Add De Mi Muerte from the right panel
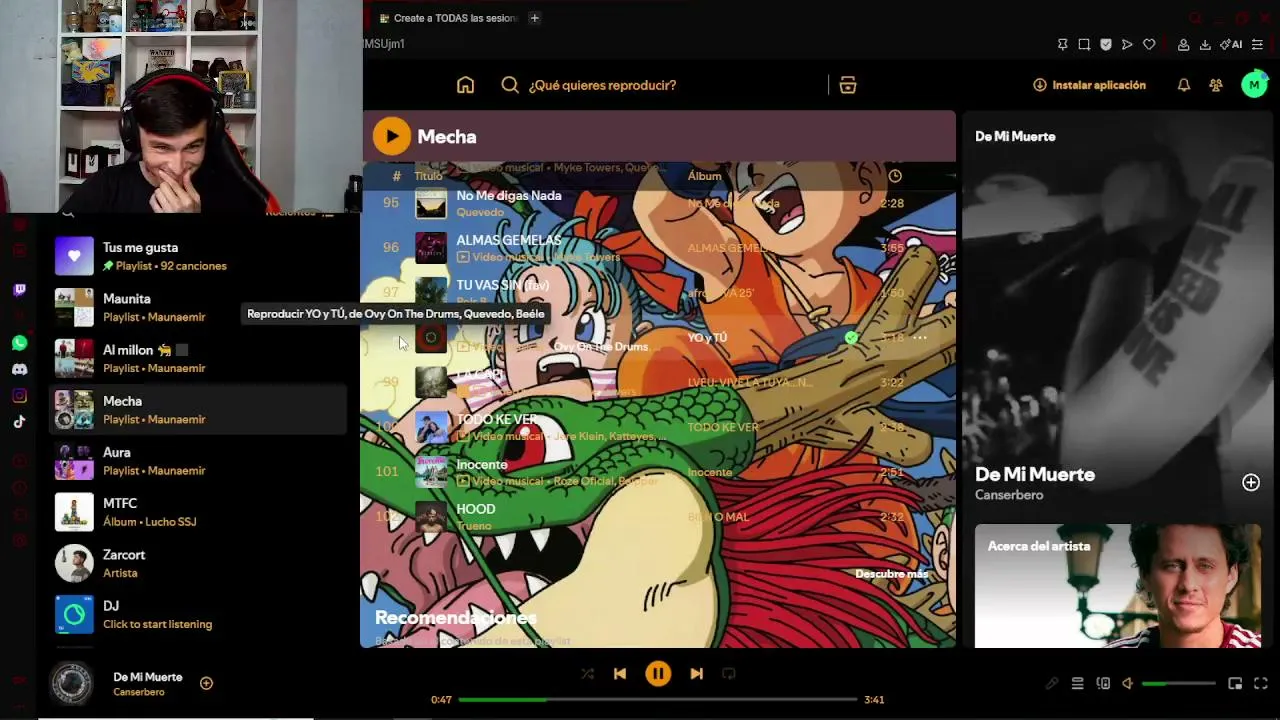 (1251, 483)
